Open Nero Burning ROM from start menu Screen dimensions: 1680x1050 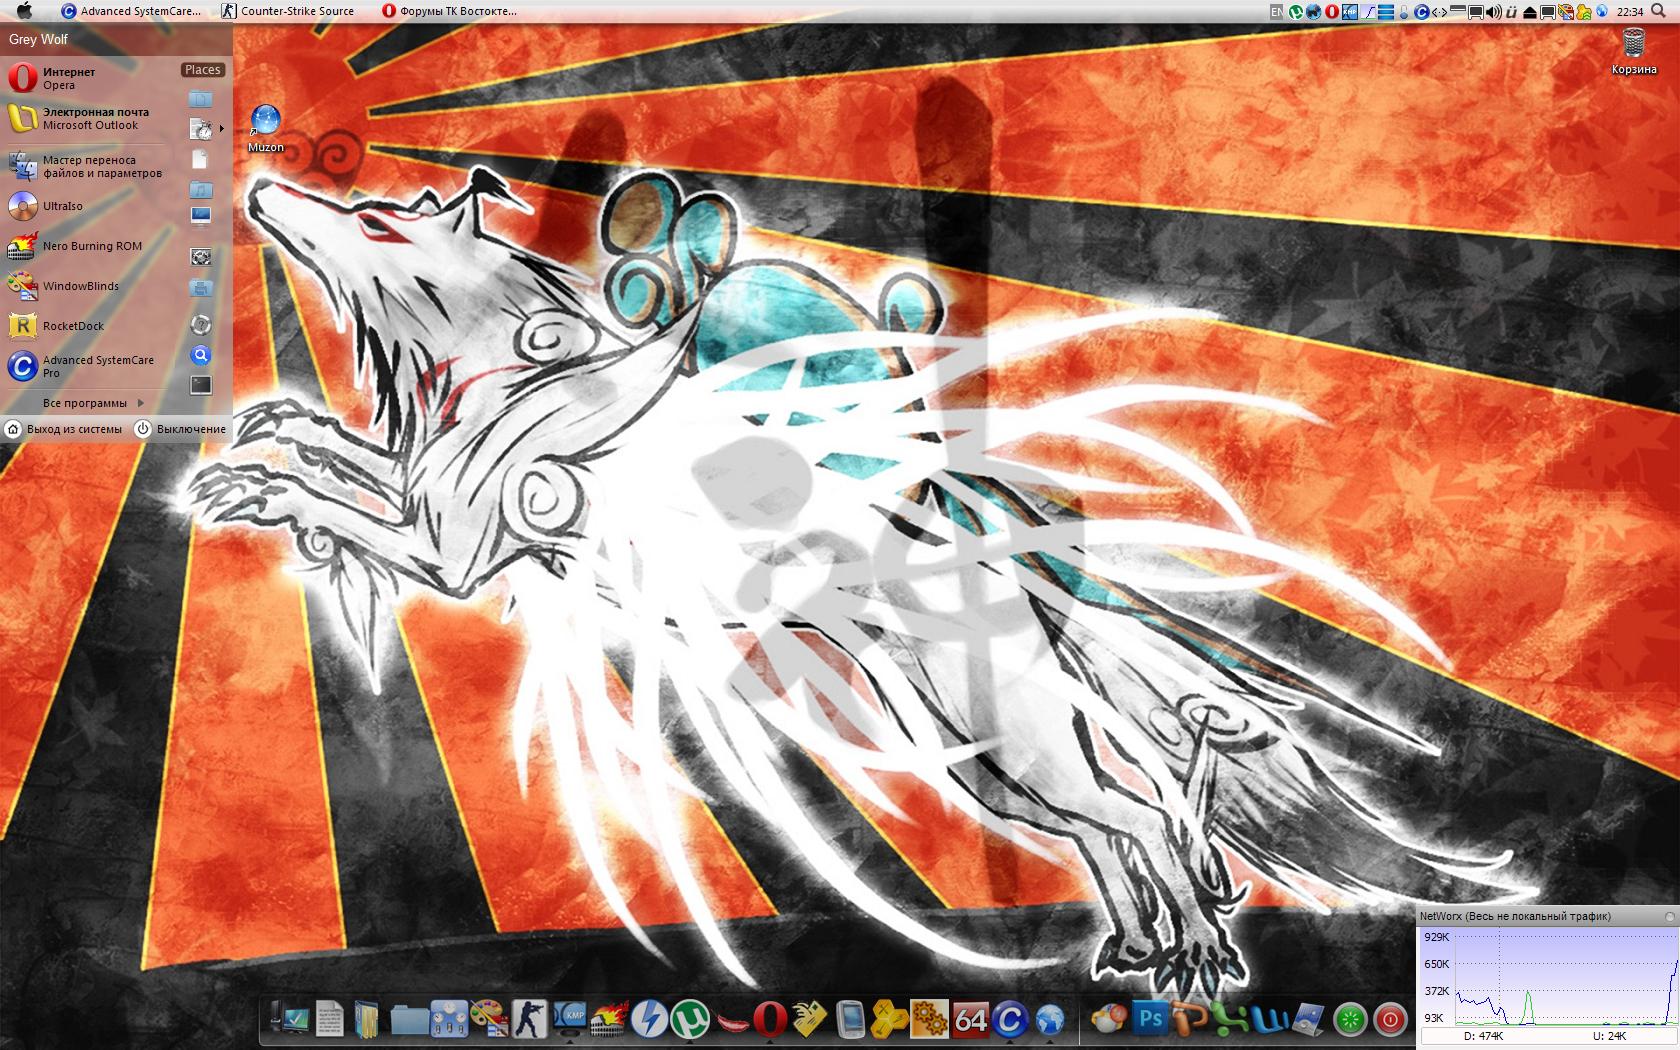coord(75,246)
